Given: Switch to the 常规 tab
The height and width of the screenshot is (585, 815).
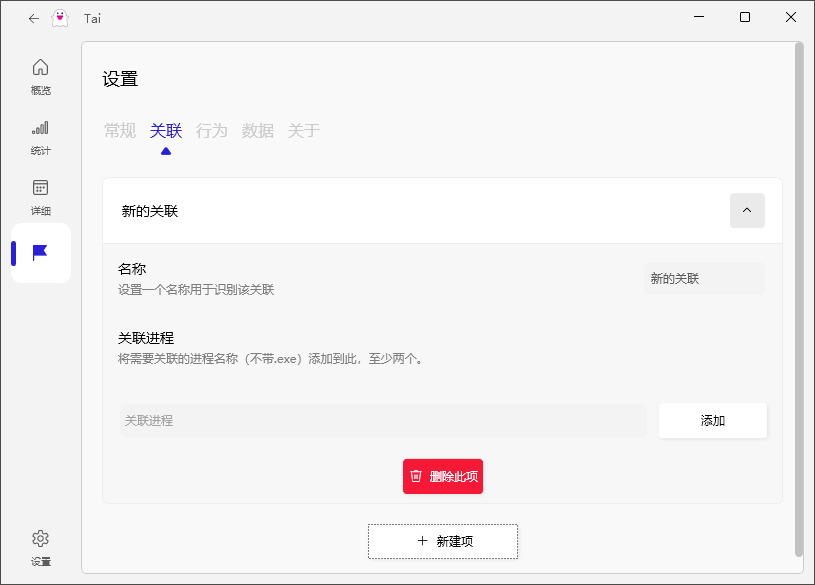Looking at the screenshot, I should pyautogui.click(x=120, y=131).
